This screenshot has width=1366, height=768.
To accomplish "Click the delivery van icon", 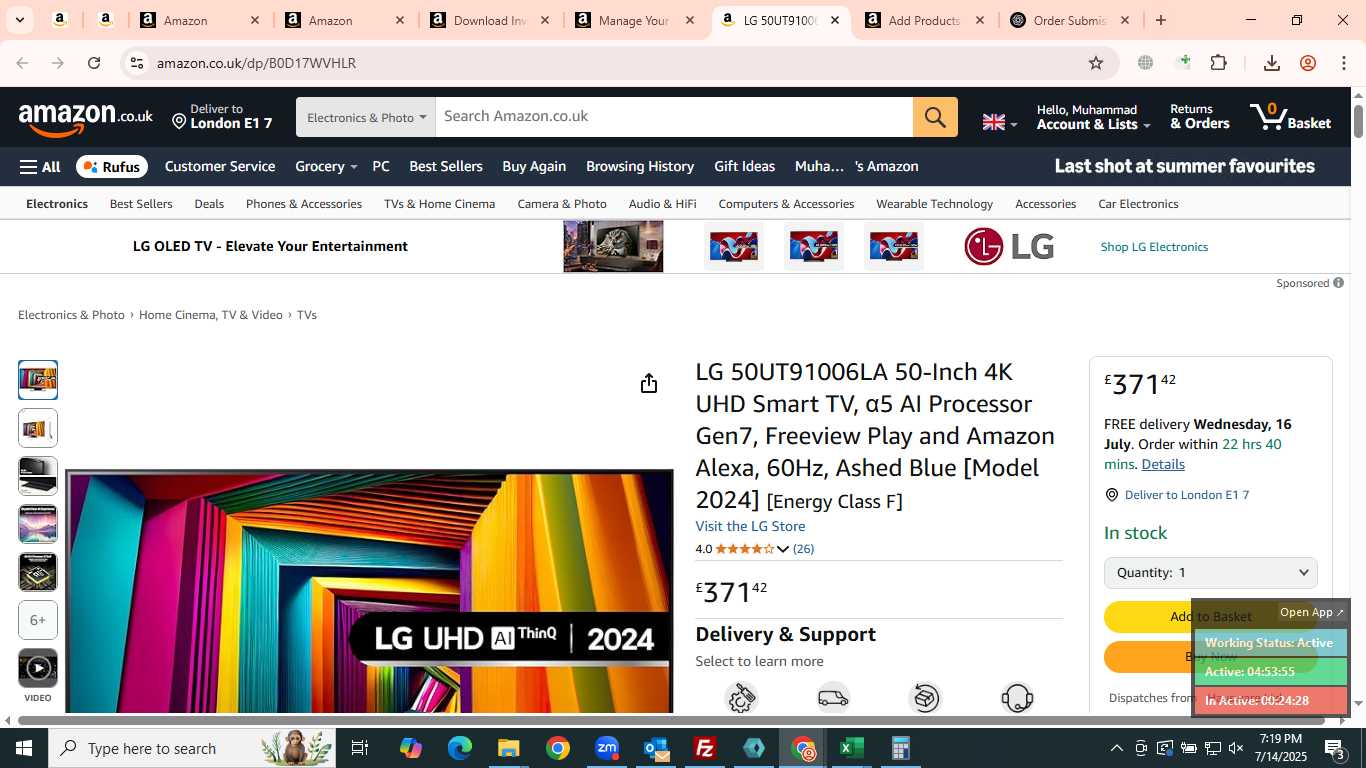I will [833, 697].
